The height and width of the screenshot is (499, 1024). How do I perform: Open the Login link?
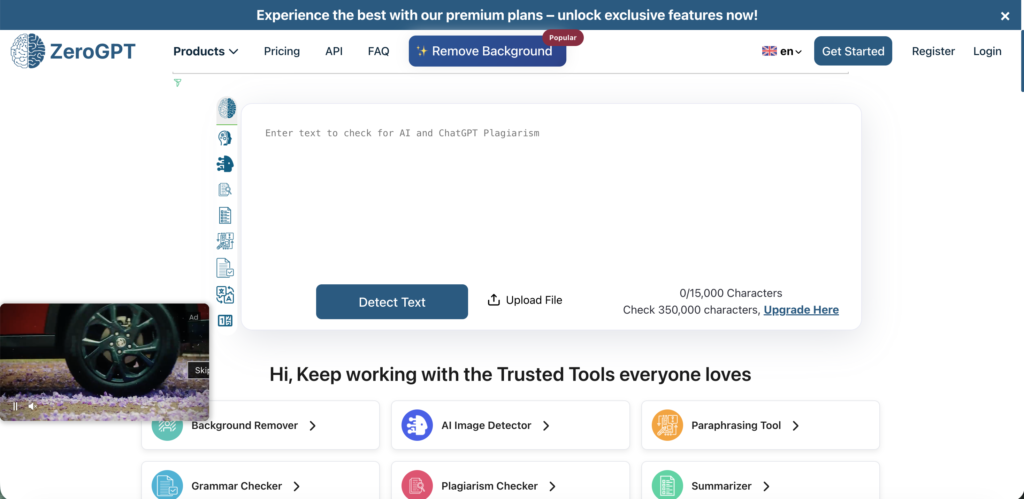(x=987, y=51)
